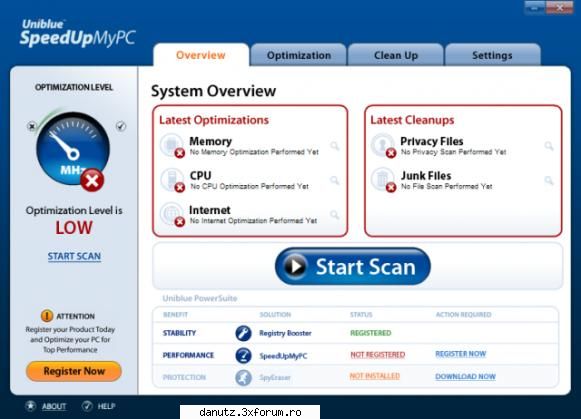Minimize the SpeedUpMyPC window
The height and width of the screenshot is (419, 581).
point(535,7)
